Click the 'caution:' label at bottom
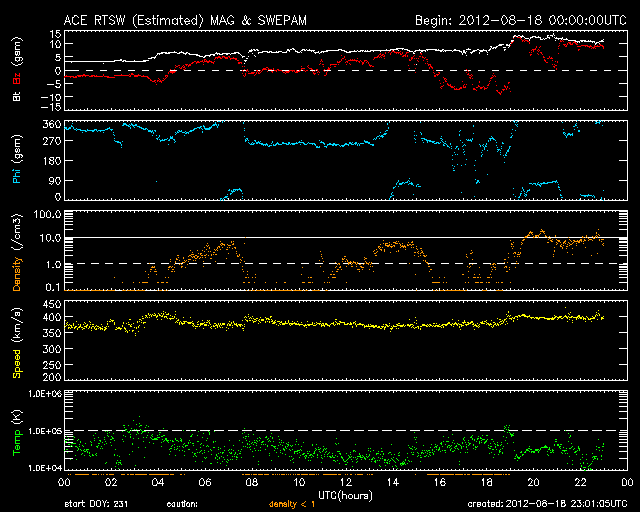 [x=182, y=504]
